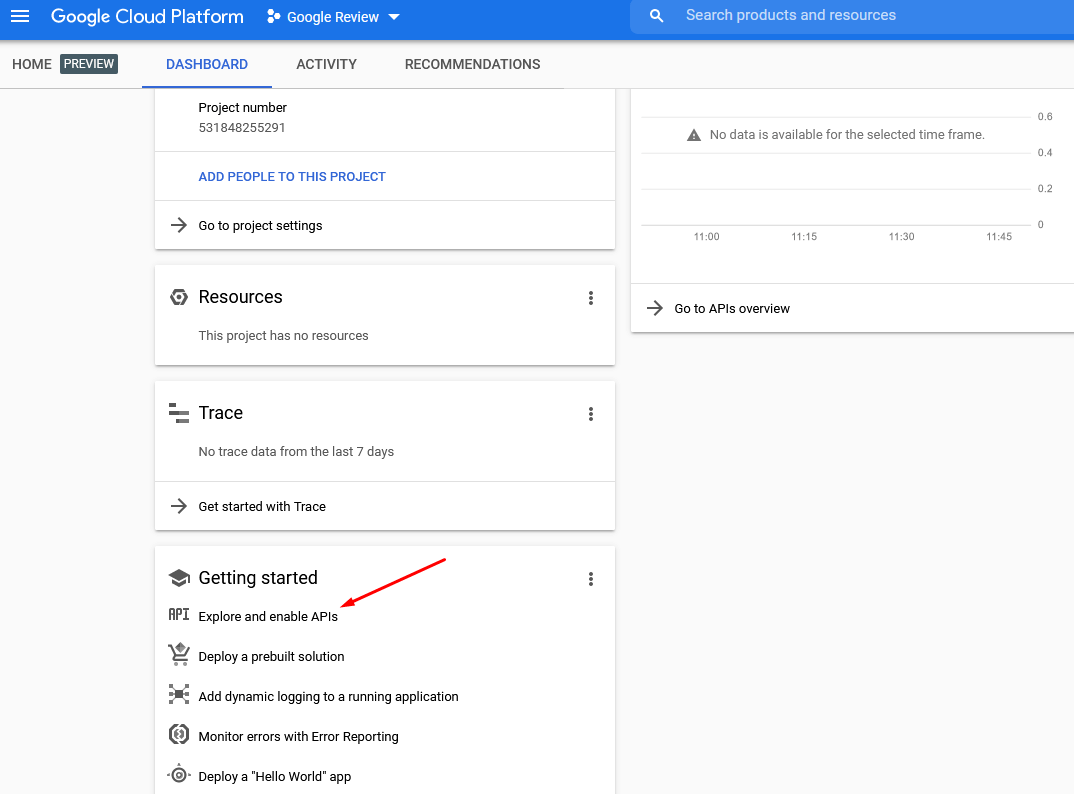
Task: Click the Google Review project icon
Action: [x=273, y=16]
